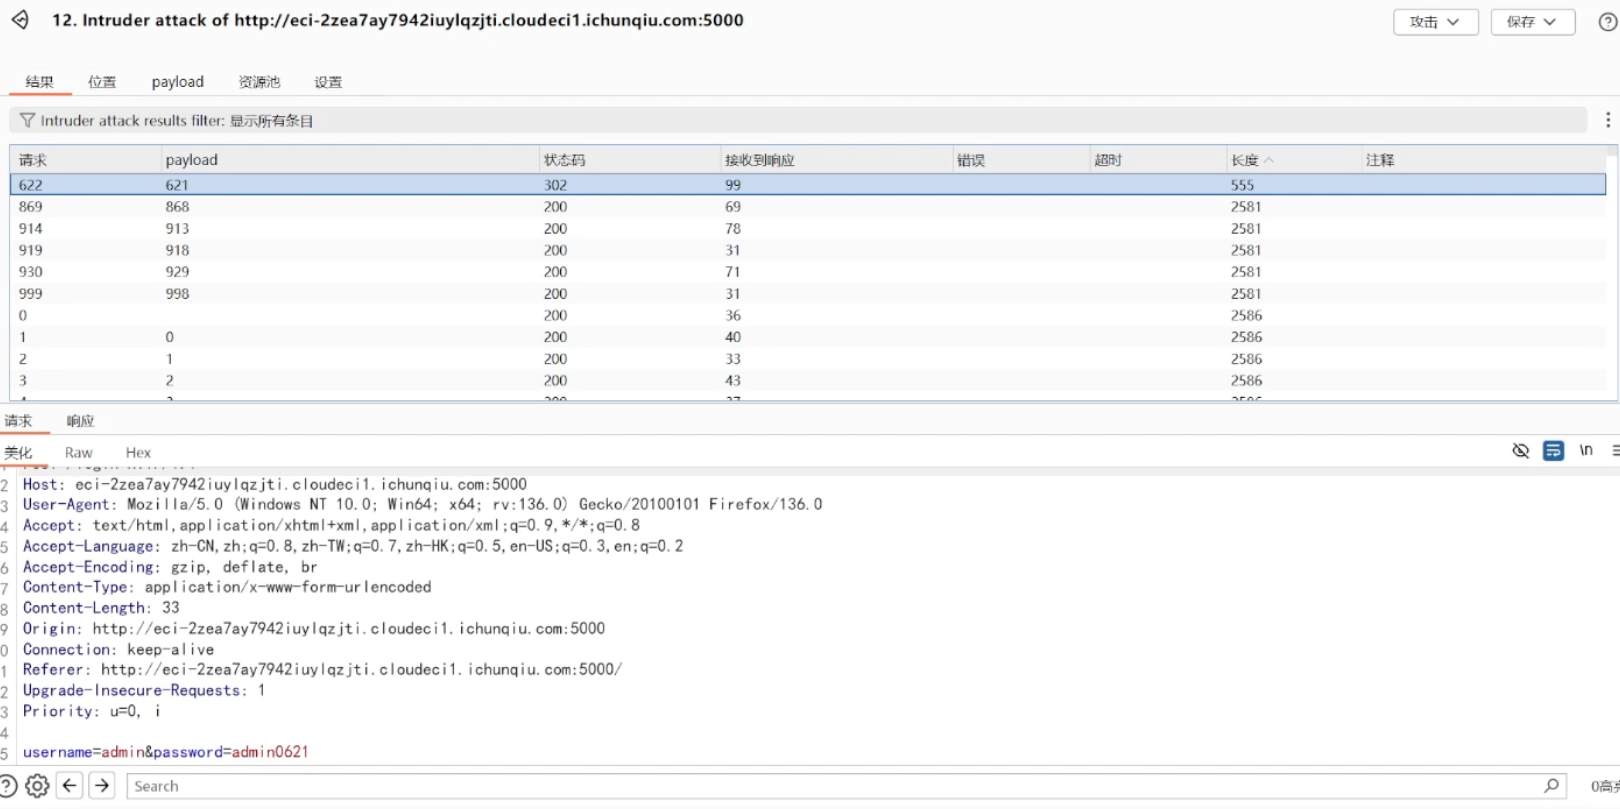The width and height of the screenshot is (1620, 809).
Task: Select result row with request 914
Action: click(x=808, y=229)
